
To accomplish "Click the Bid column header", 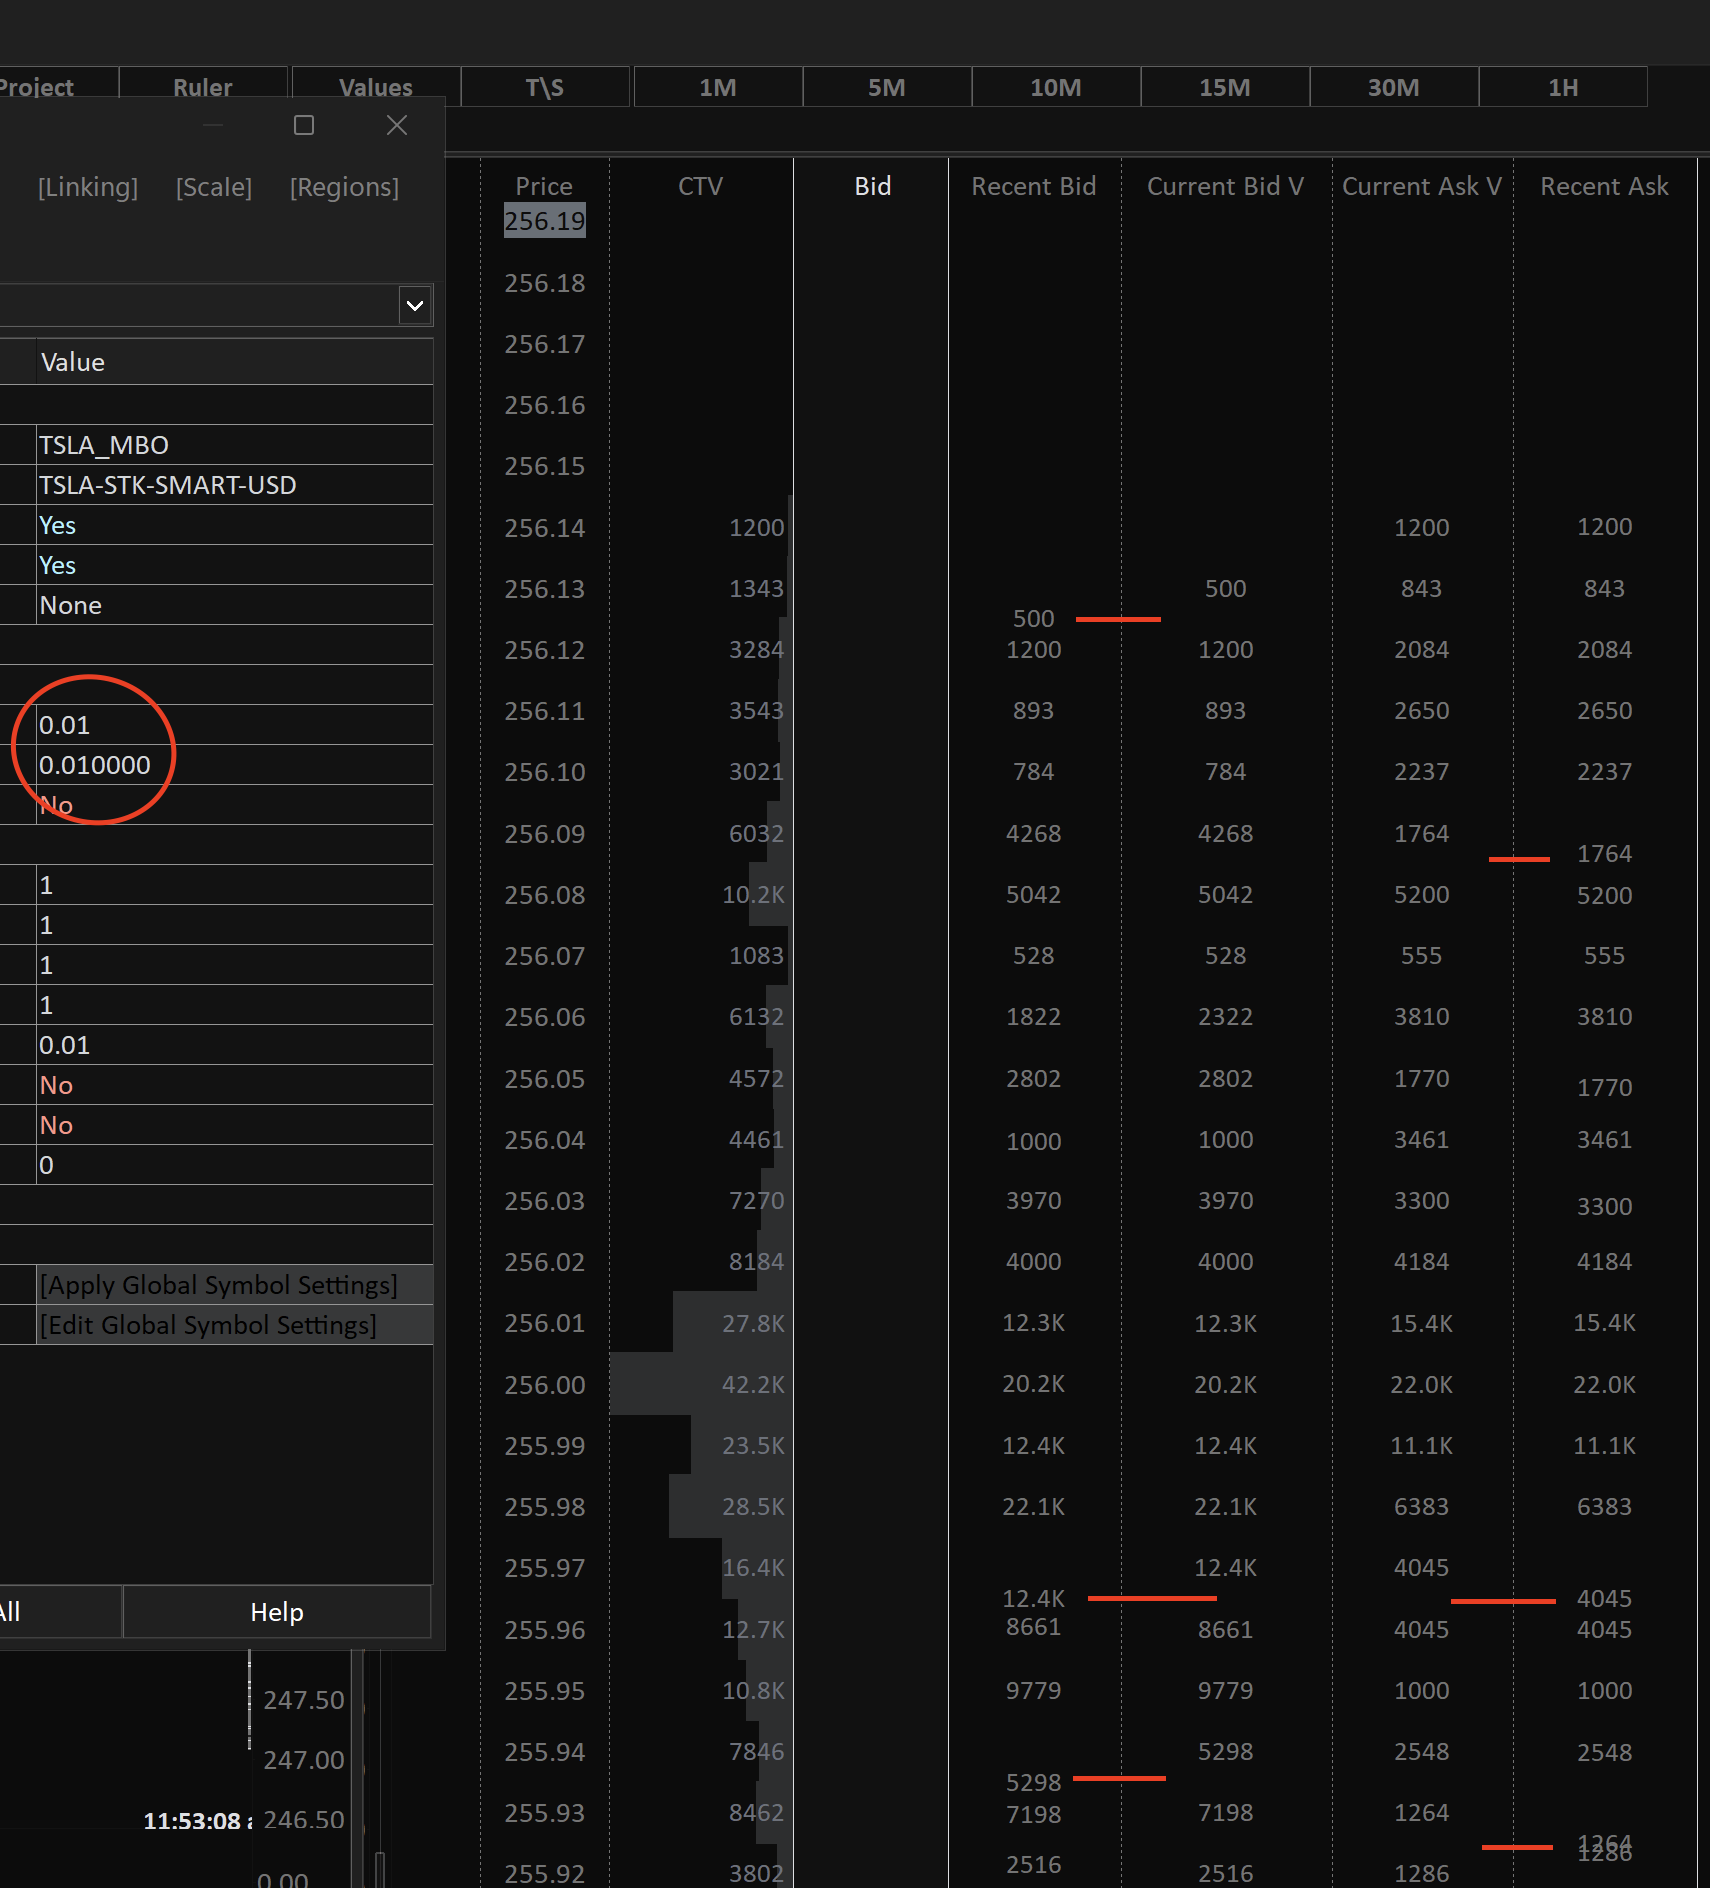I will coord(872,186).
